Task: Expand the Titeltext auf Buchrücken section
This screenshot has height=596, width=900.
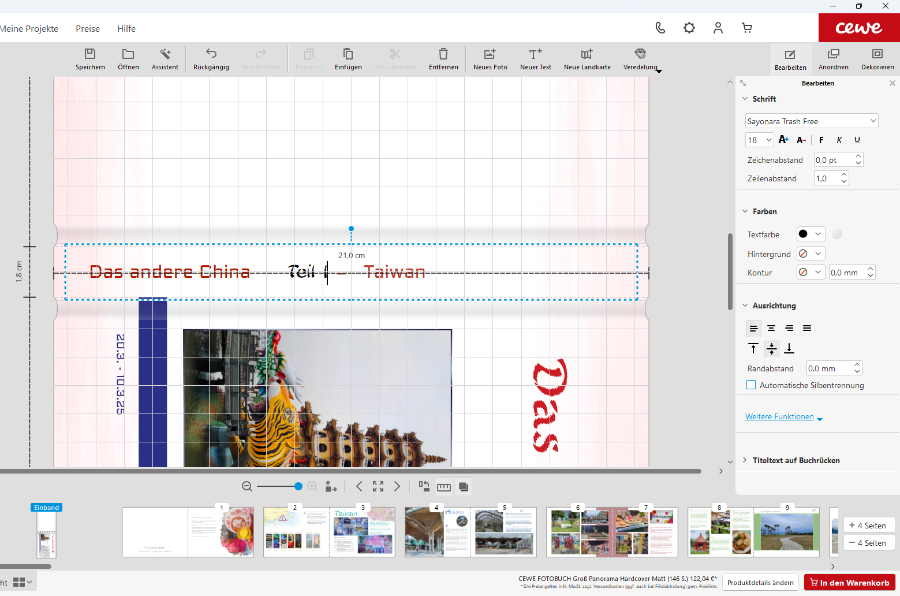Action: (x=796, y=460)
